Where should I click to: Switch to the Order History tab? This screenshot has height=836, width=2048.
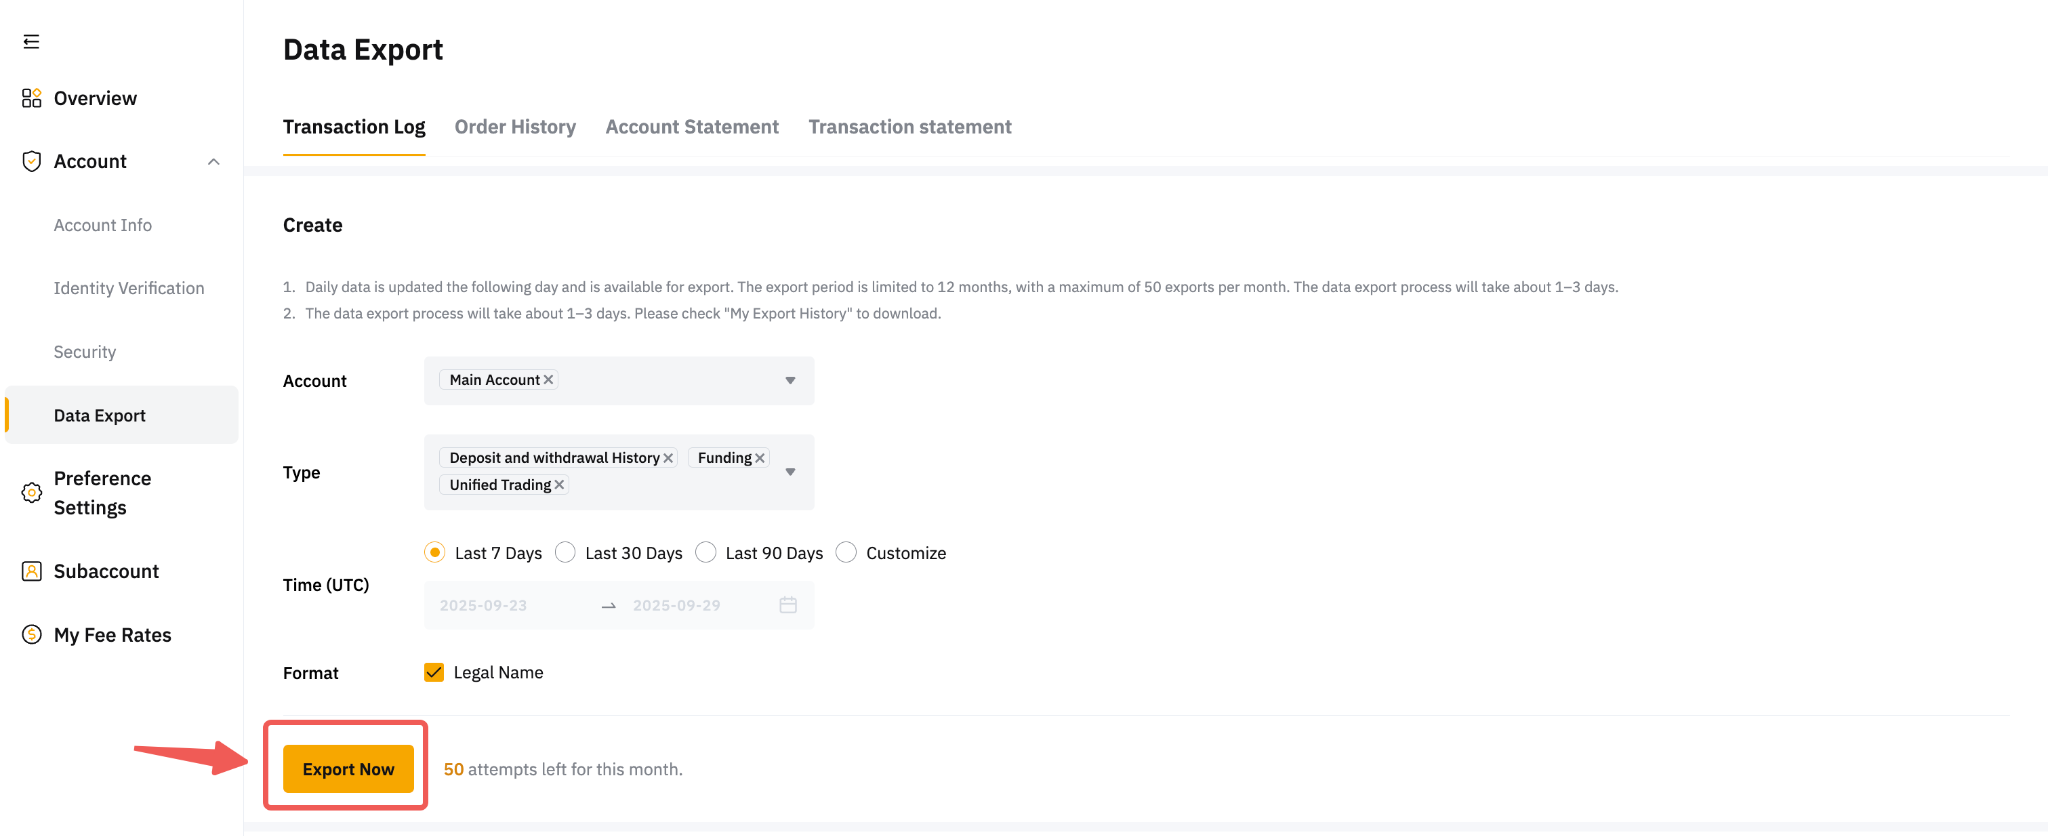point(515,127)
